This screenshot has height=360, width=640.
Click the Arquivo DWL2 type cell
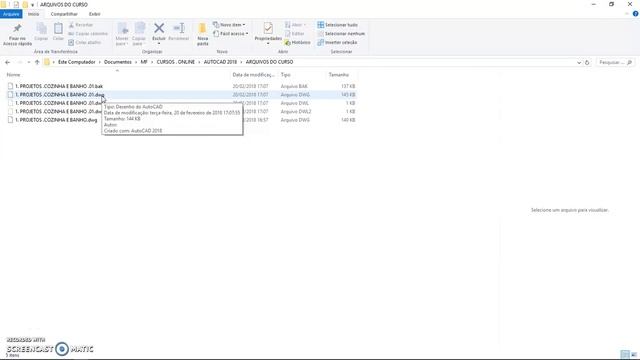(x=296, y=111)
